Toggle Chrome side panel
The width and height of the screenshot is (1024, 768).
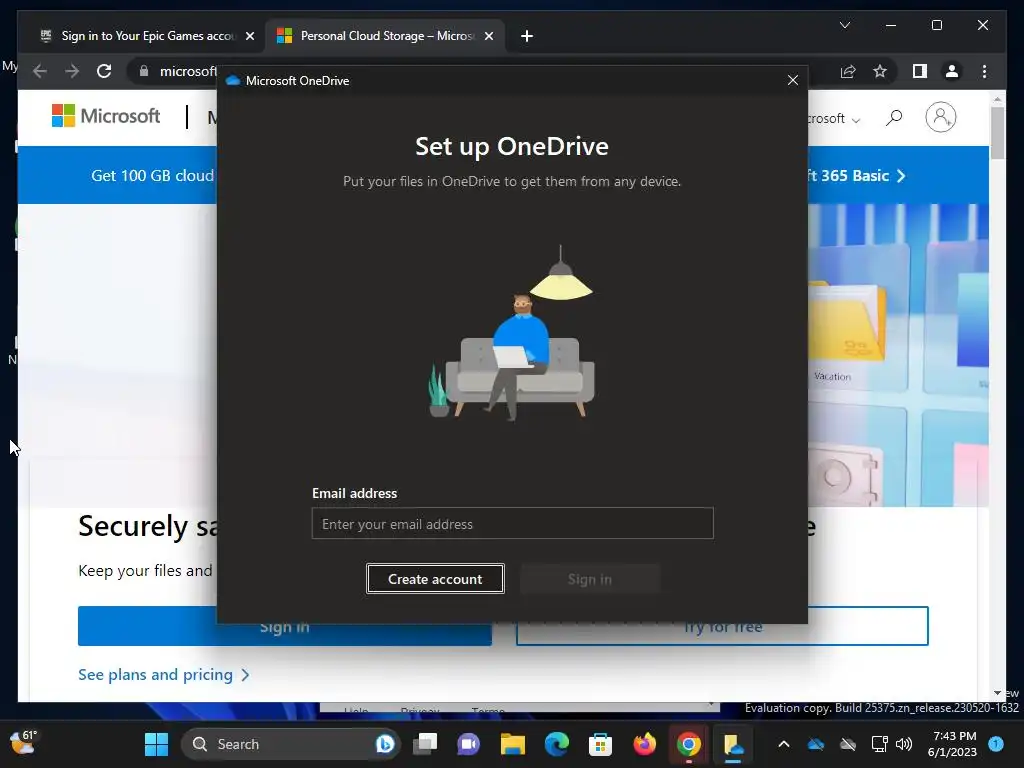point(920,71)
